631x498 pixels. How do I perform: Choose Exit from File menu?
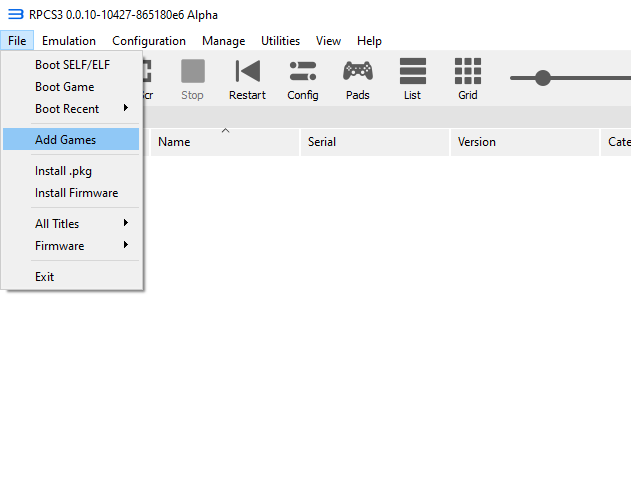point(71,277)
